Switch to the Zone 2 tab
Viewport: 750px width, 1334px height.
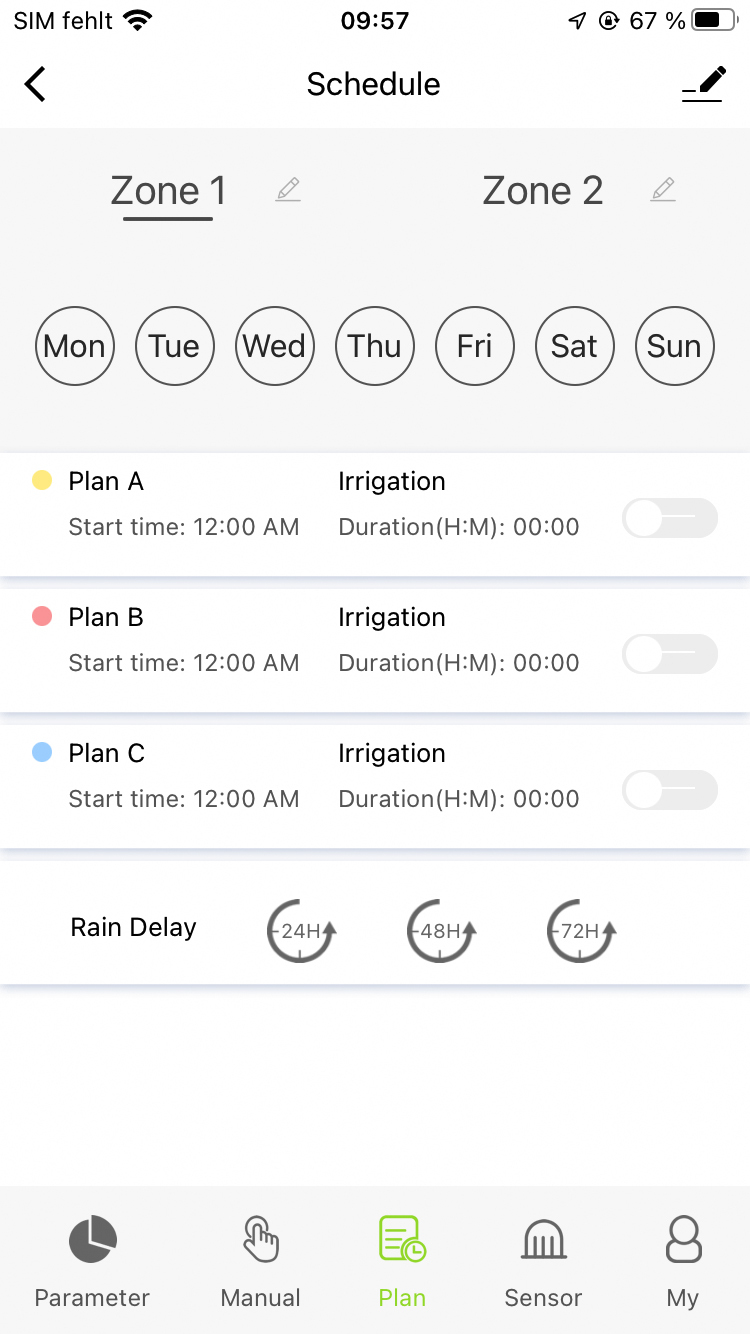pos(542,190)
